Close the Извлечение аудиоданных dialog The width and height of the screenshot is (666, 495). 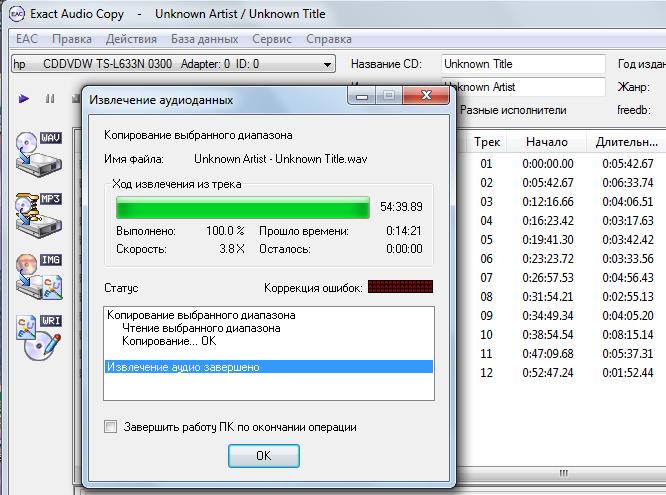[x=426, y=95]
